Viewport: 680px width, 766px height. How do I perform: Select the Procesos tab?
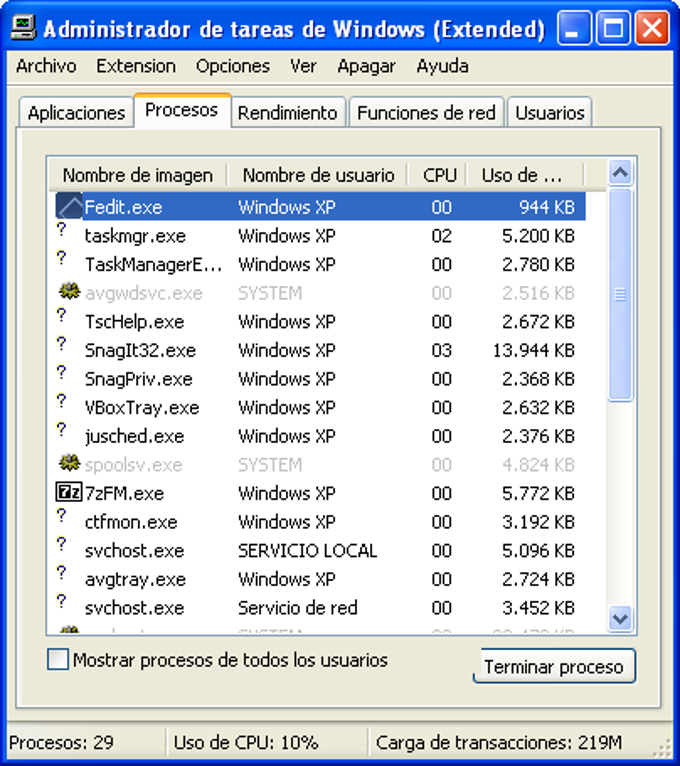(x=182, y=110)
